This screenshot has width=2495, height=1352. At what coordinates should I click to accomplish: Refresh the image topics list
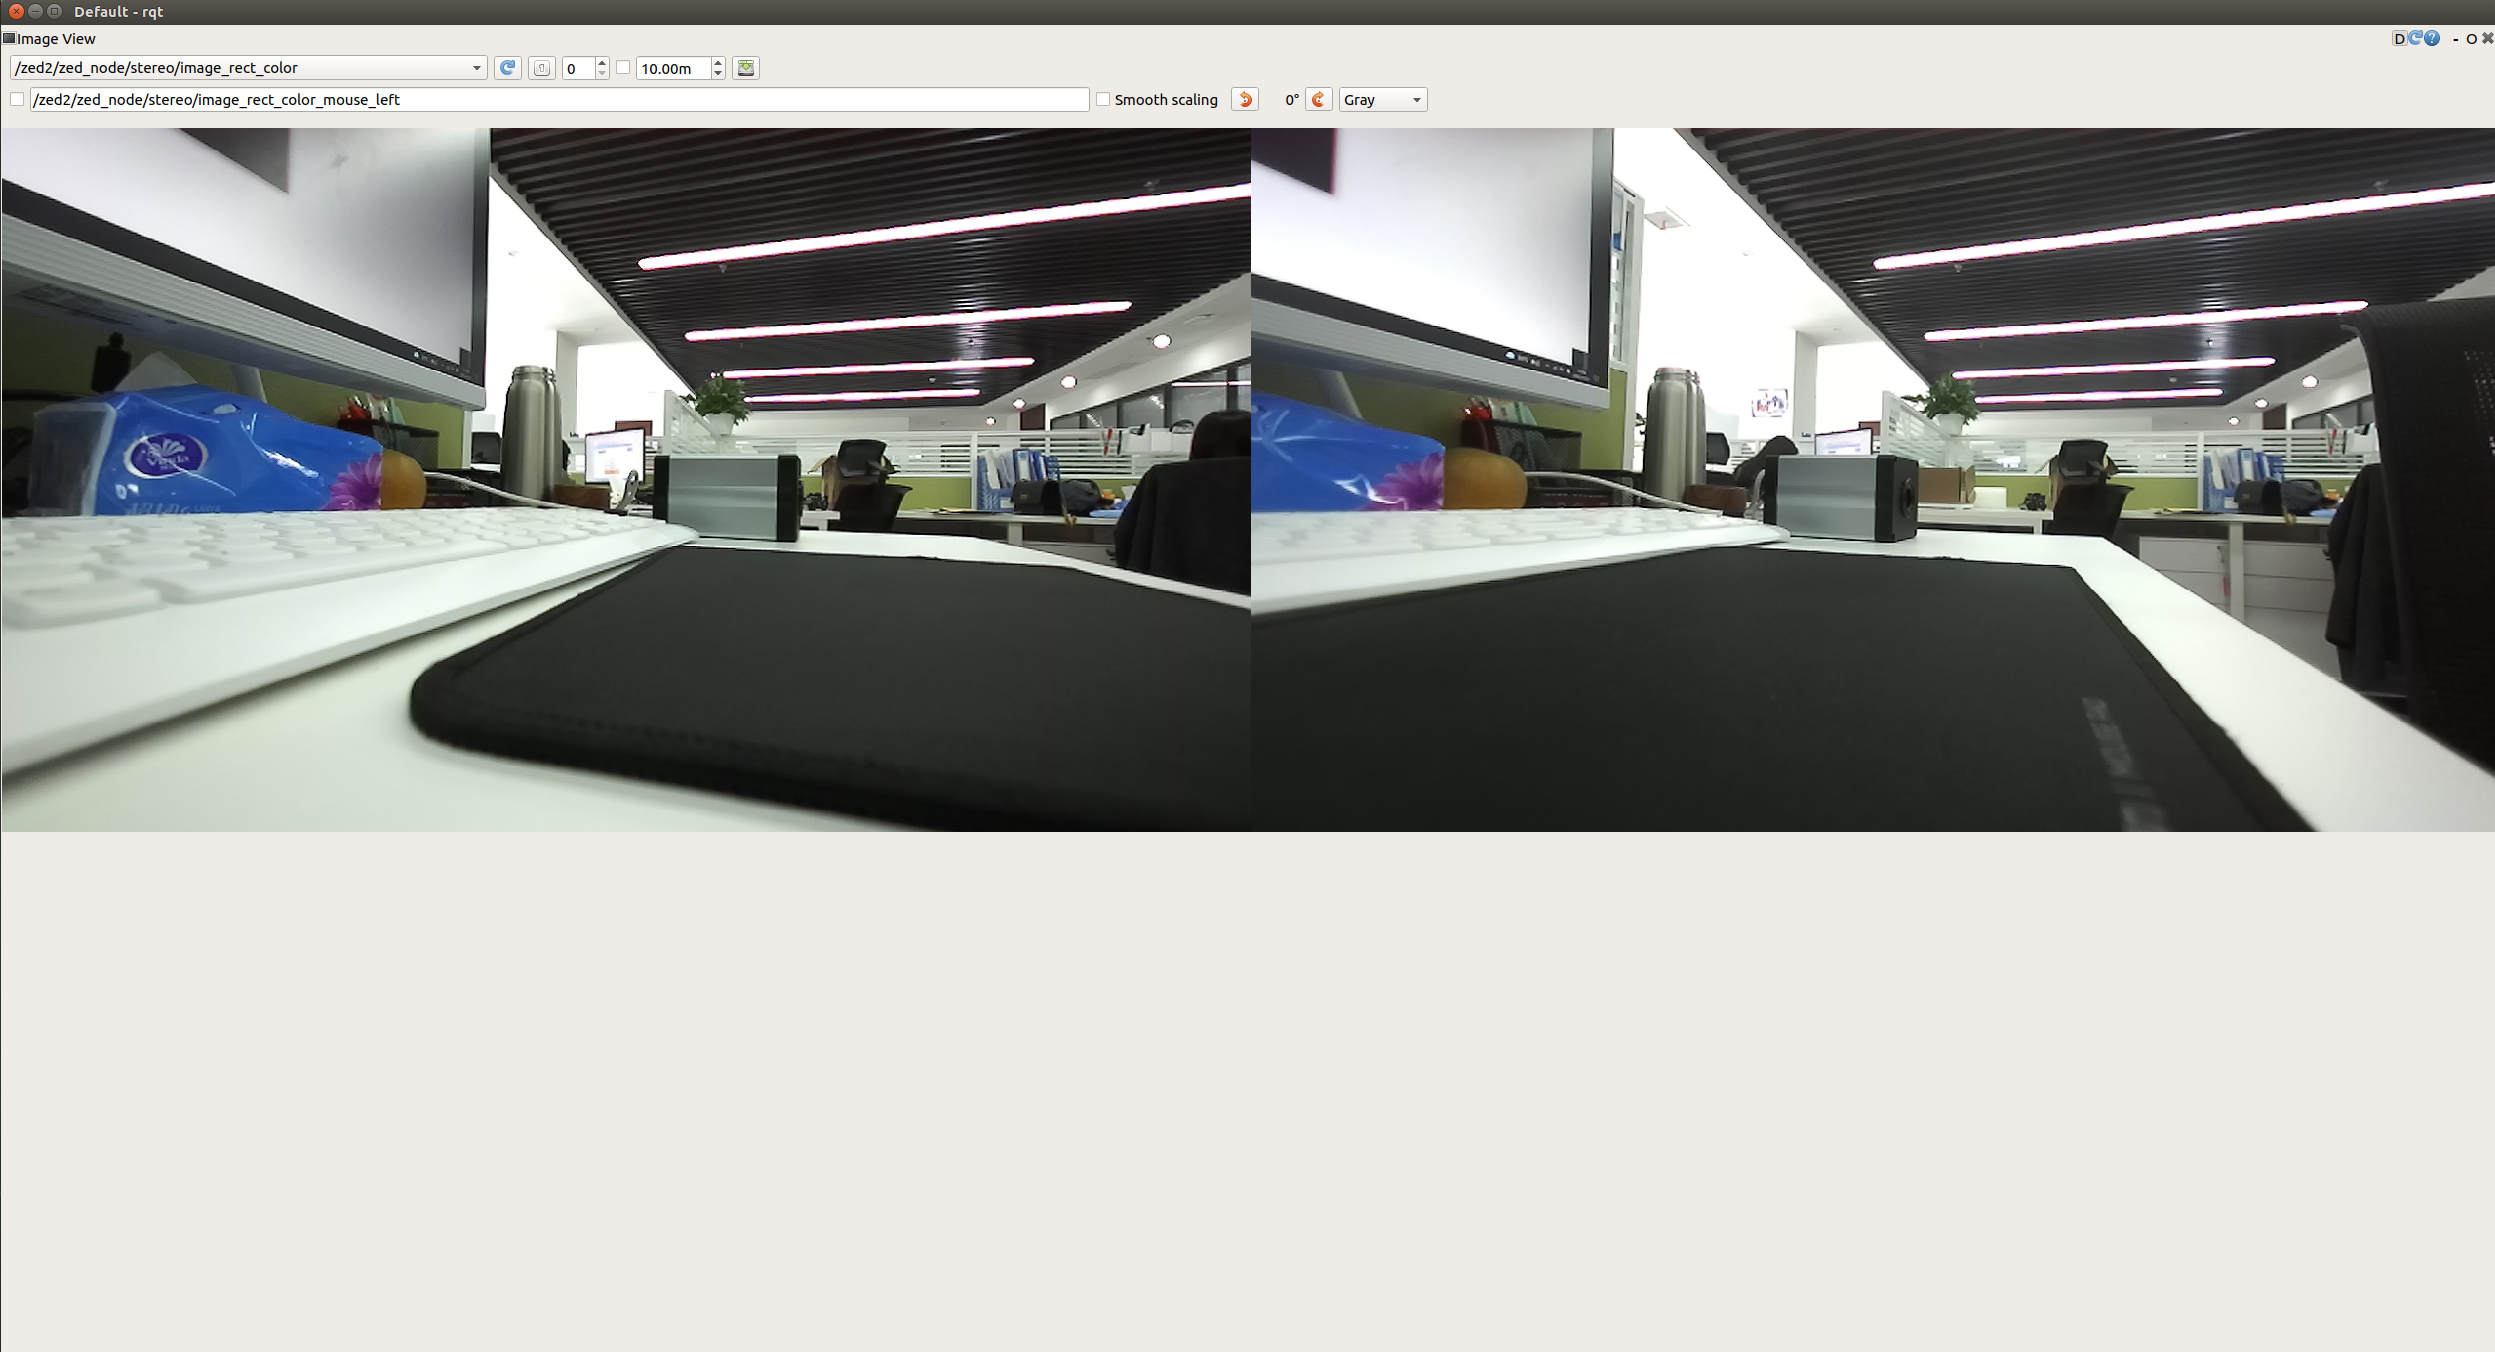point(507,68)
